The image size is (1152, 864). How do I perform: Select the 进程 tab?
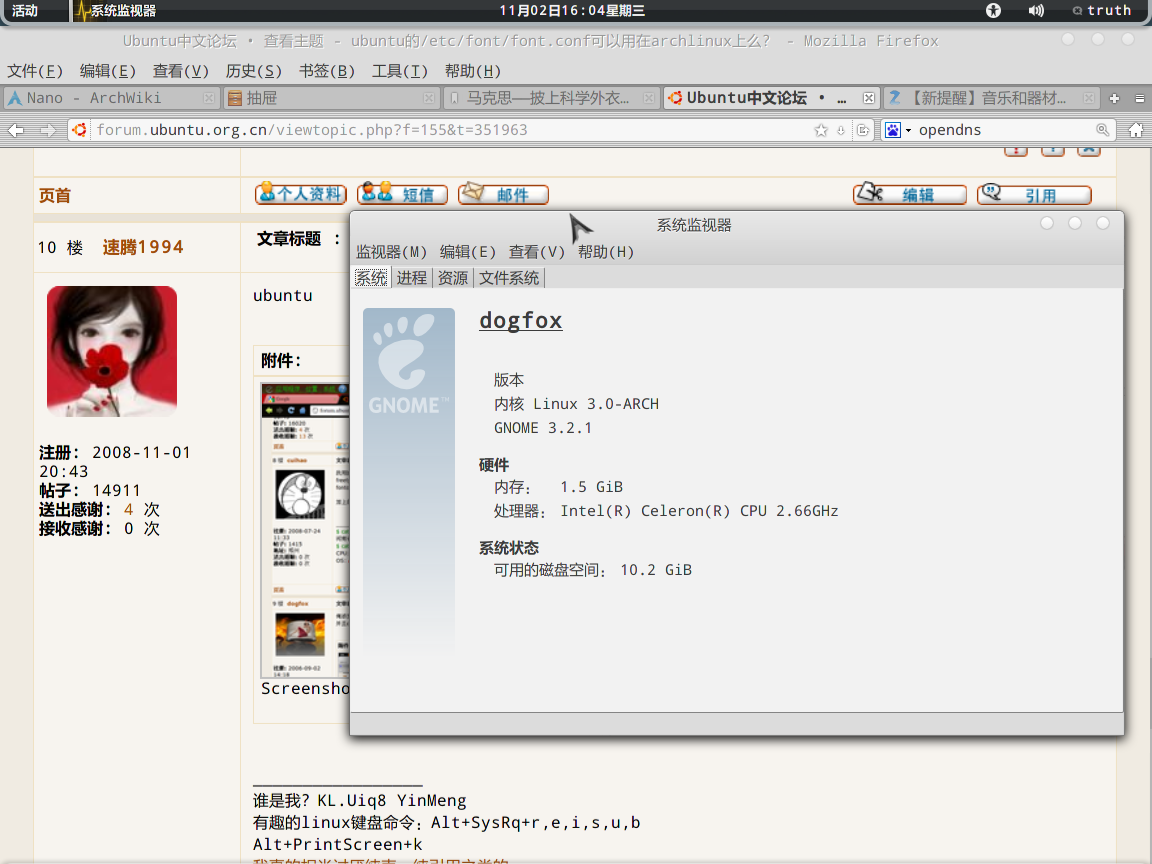[411, 278]
